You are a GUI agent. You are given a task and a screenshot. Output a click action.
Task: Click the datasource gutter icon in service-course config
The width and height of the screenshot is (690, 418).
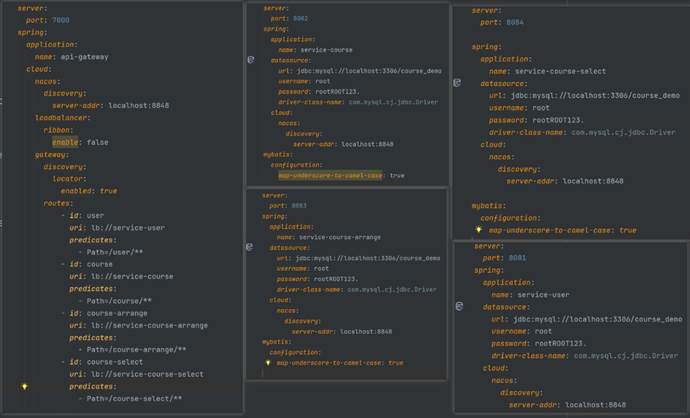(251, 60)
